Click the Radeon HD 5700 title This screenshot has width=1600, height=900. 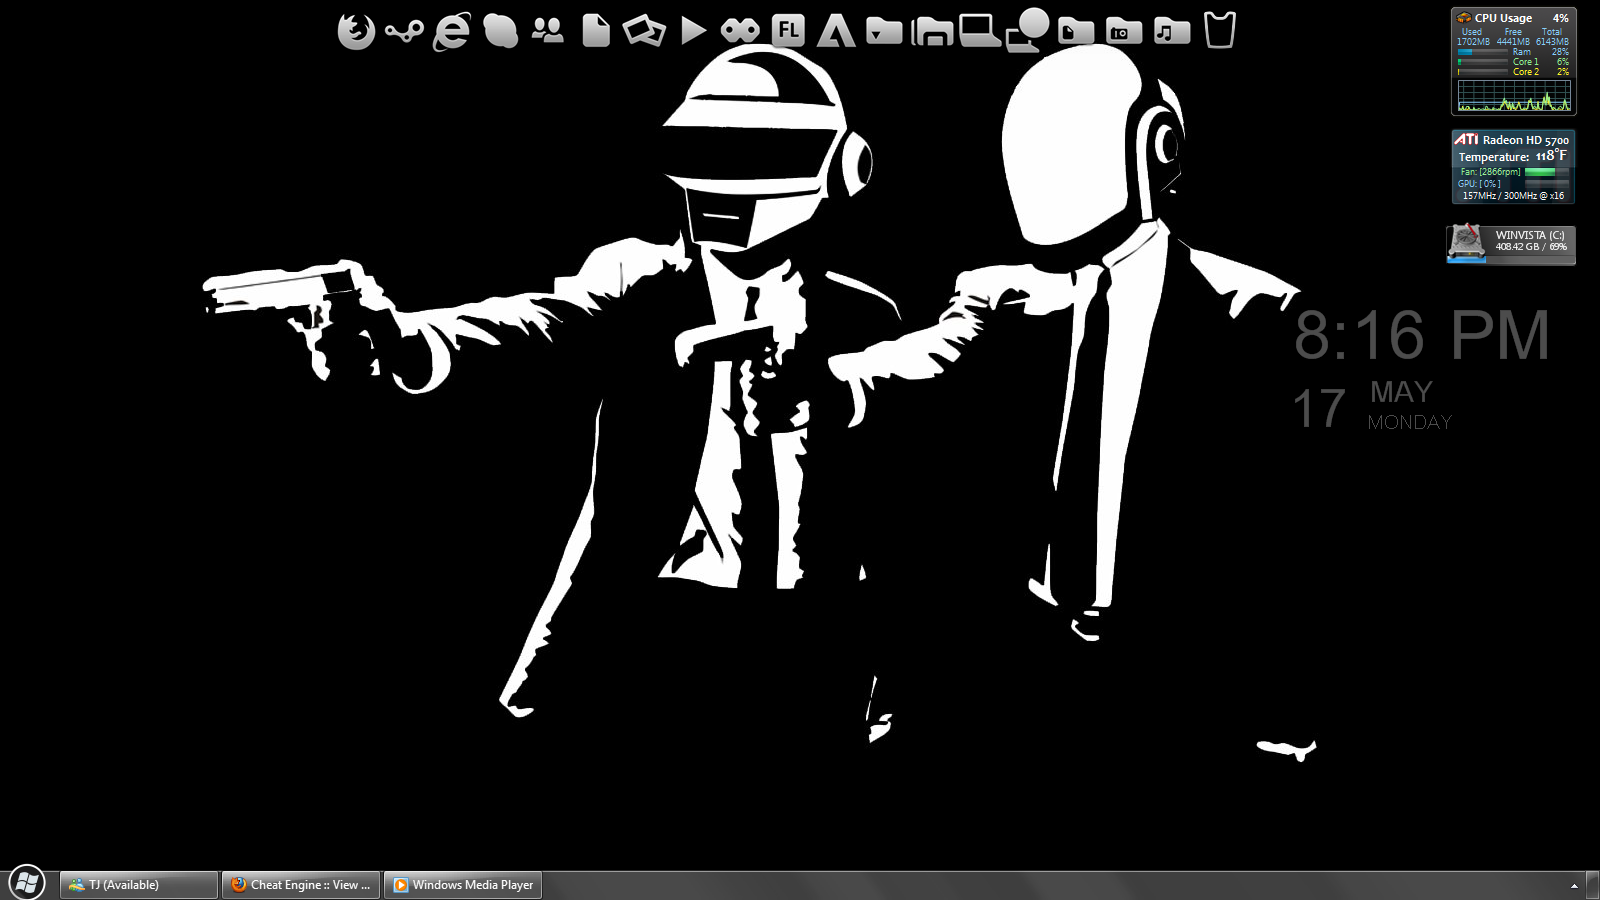1526,140
